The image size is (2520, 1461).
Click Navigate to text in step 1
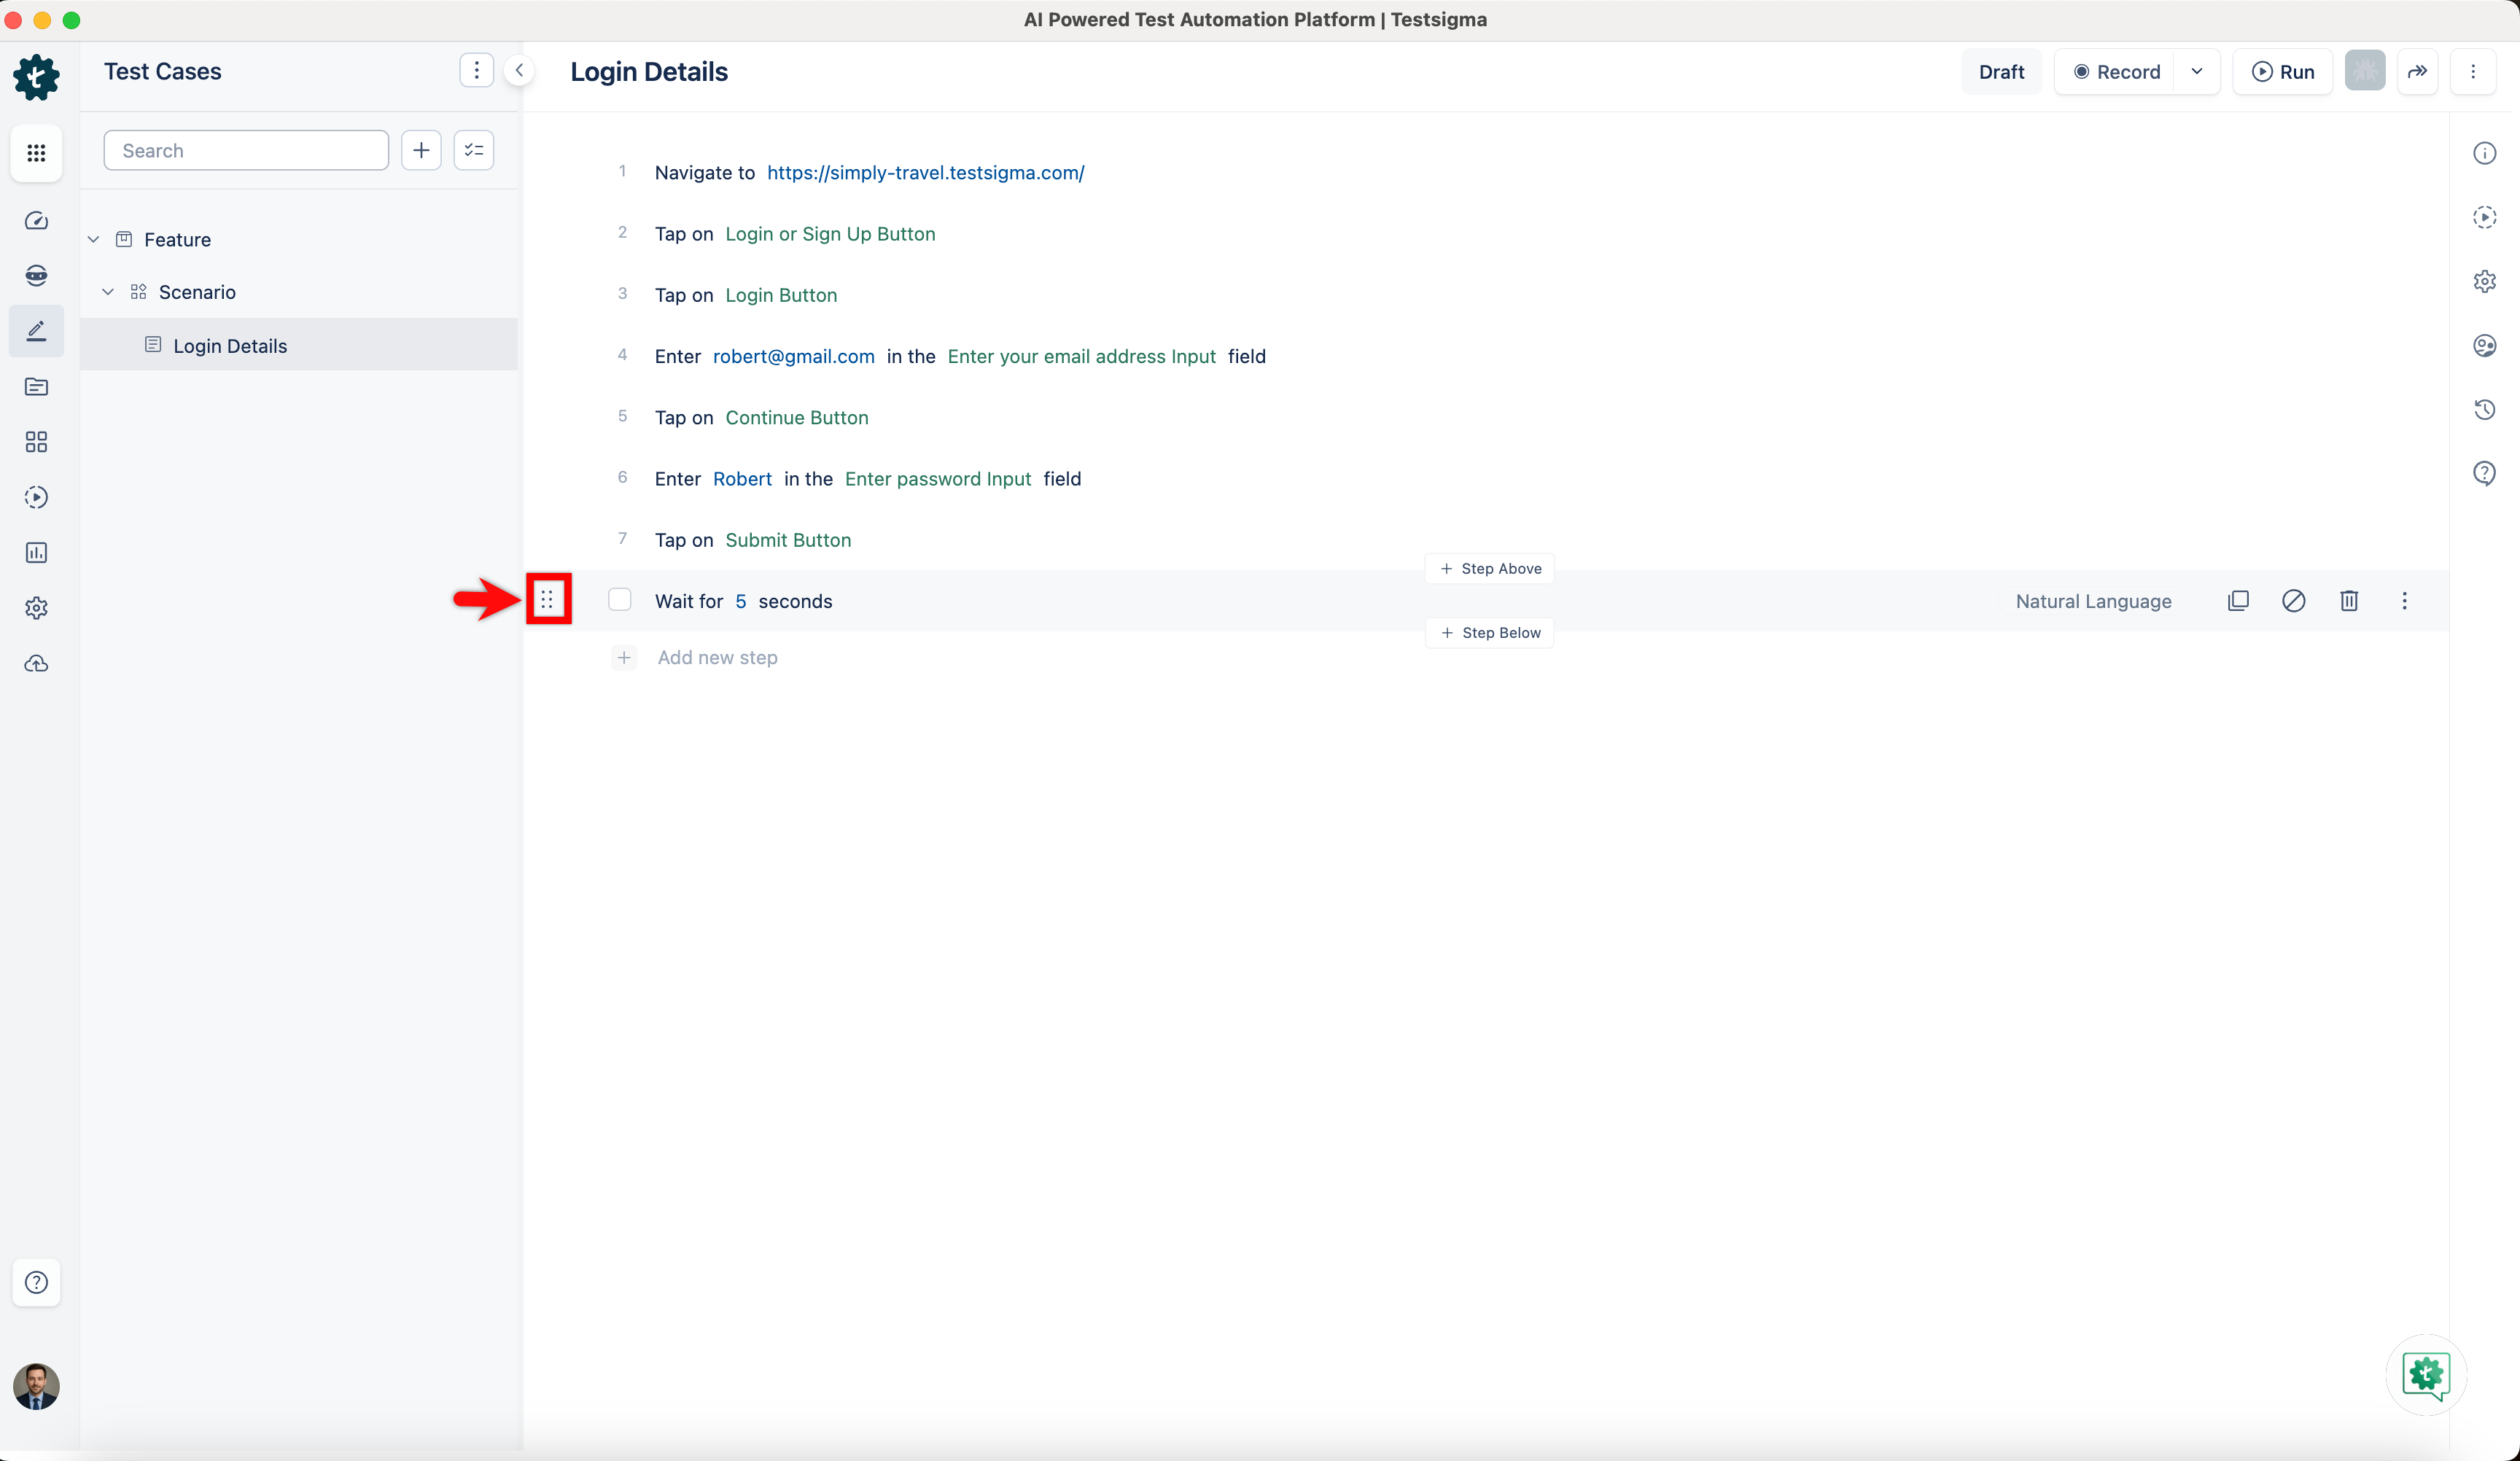coord(705,172)
